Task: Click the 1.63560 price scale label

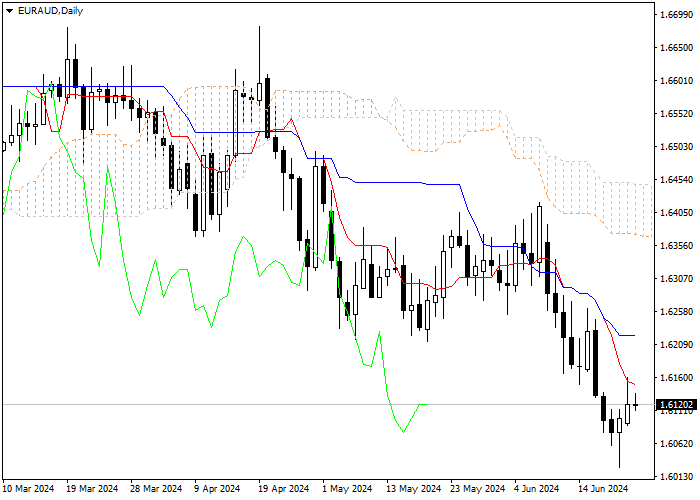Action: (676, 246)
